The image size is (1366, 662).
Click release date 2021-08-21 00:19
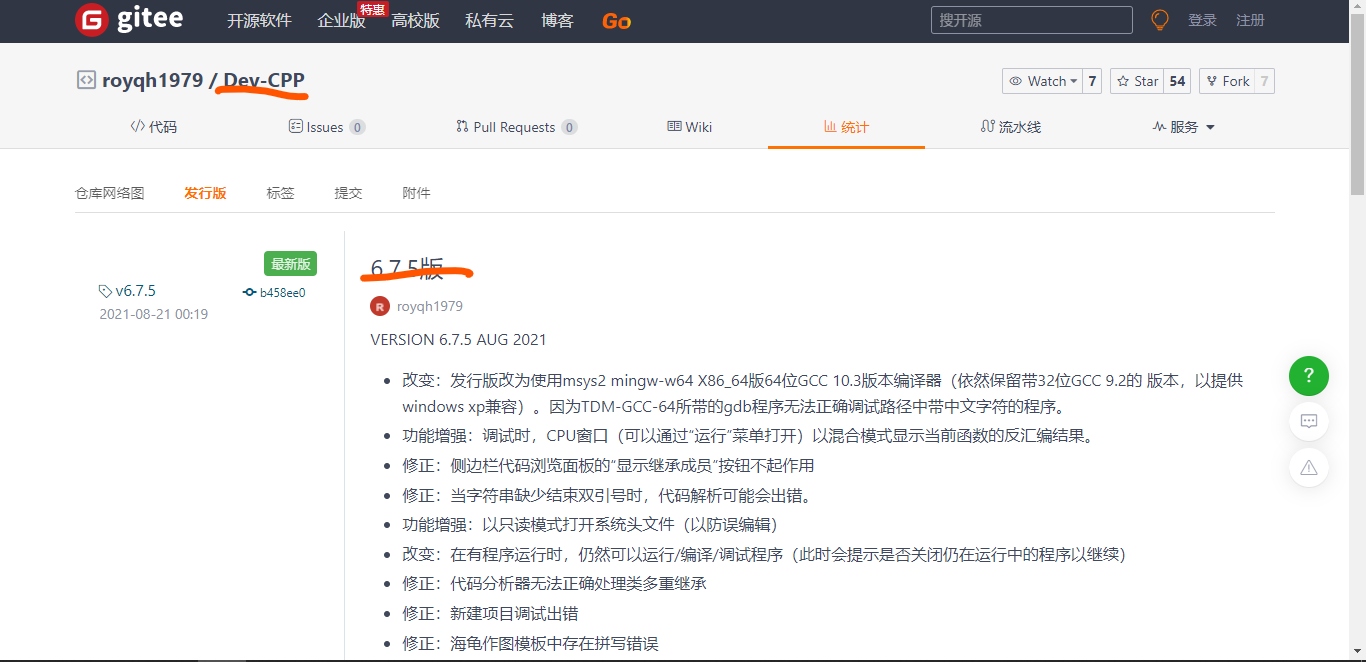[x=153, y=314]
